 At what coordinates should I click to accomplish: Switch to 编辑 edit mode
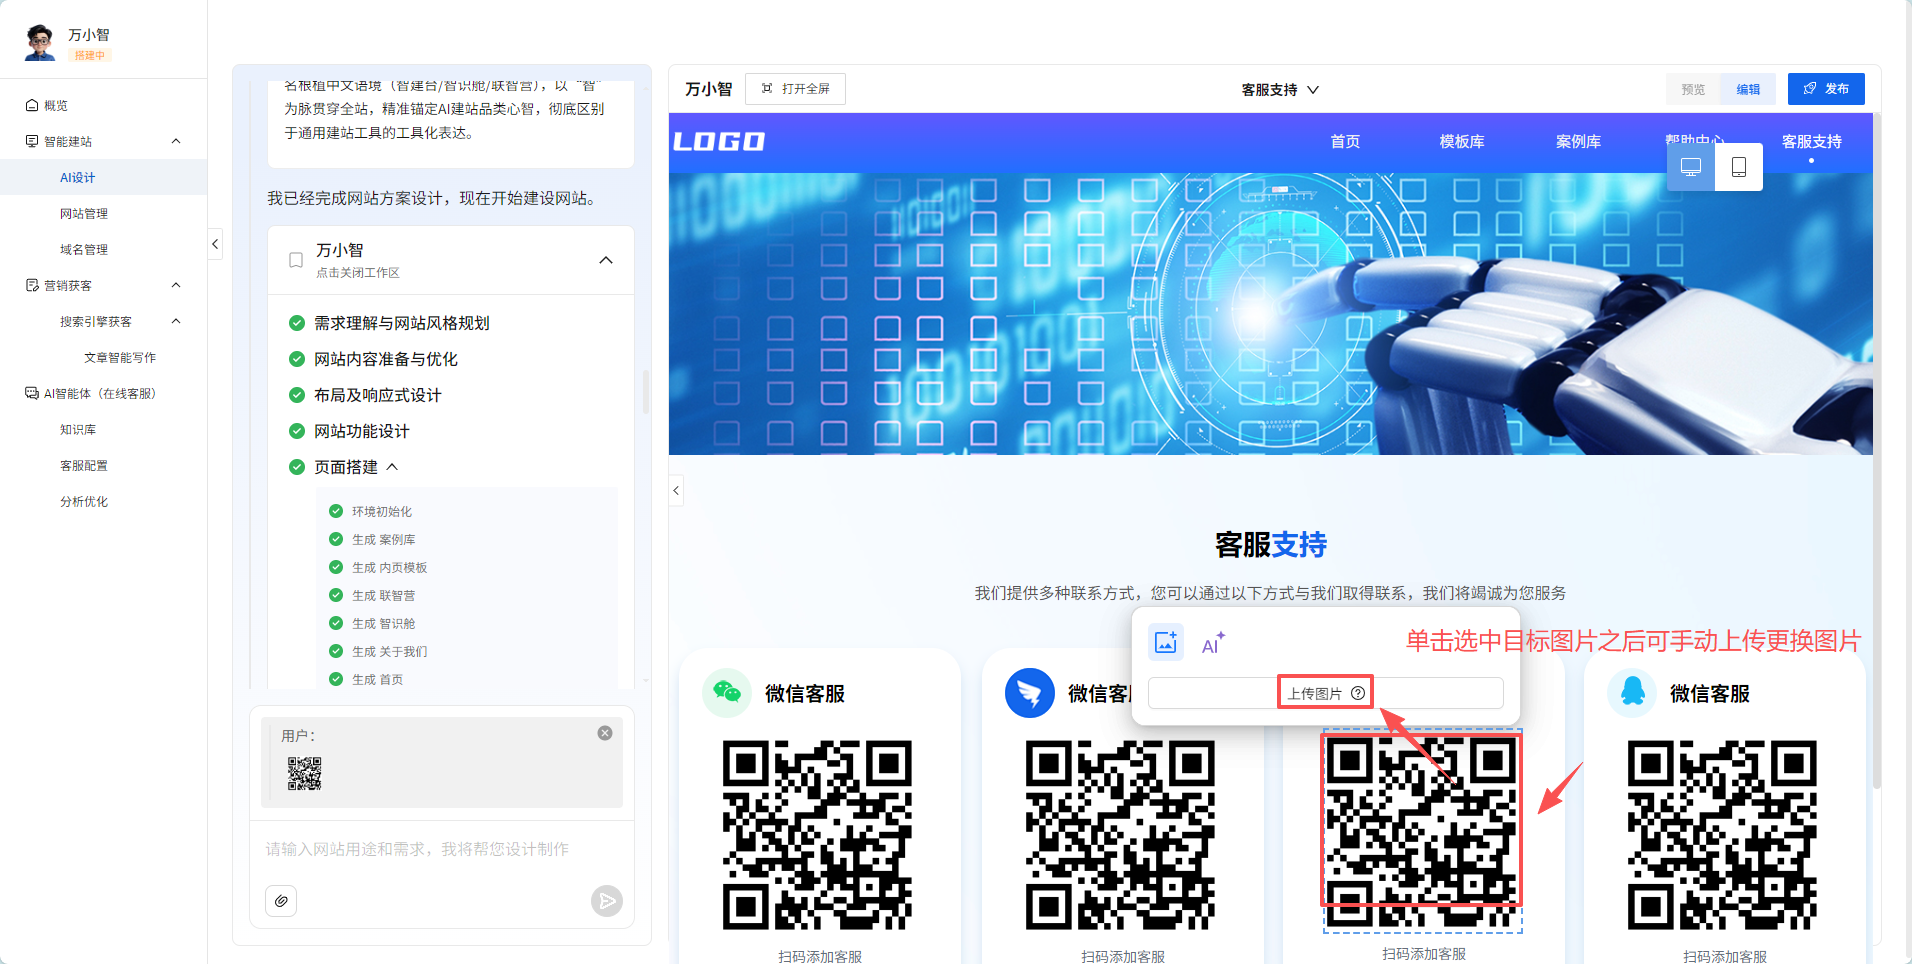(x=1748, y=89)
